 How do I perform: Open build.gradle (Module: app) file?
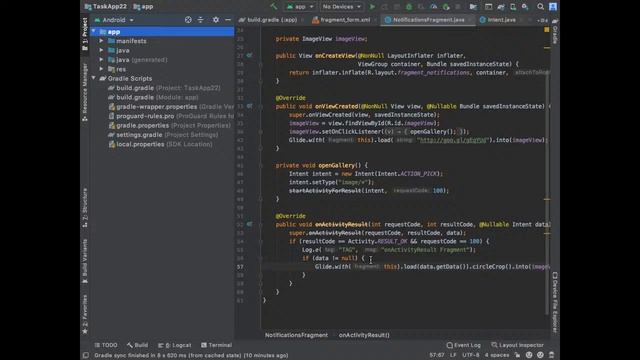coord(153,97)
